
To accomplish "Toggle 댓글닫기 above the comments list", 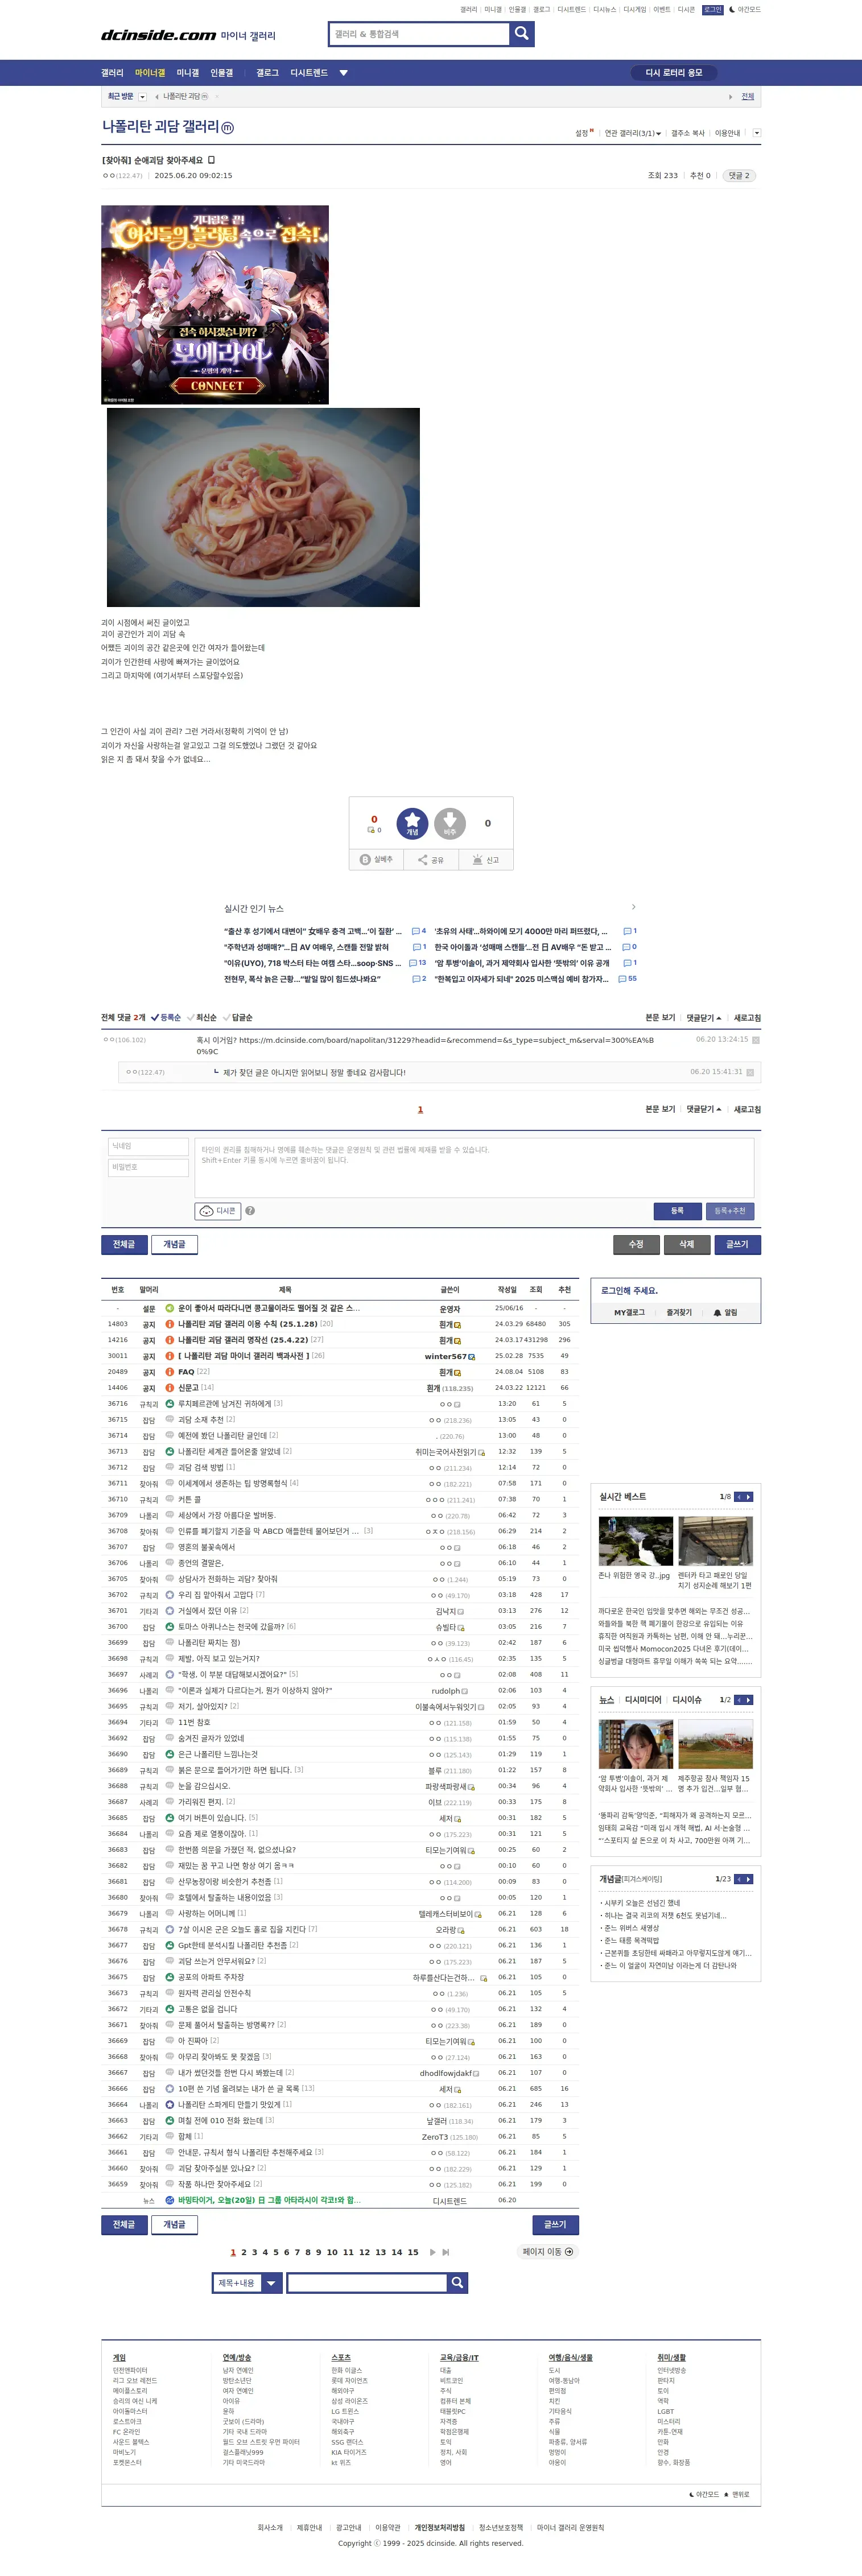I will (x=704, y=1018).
